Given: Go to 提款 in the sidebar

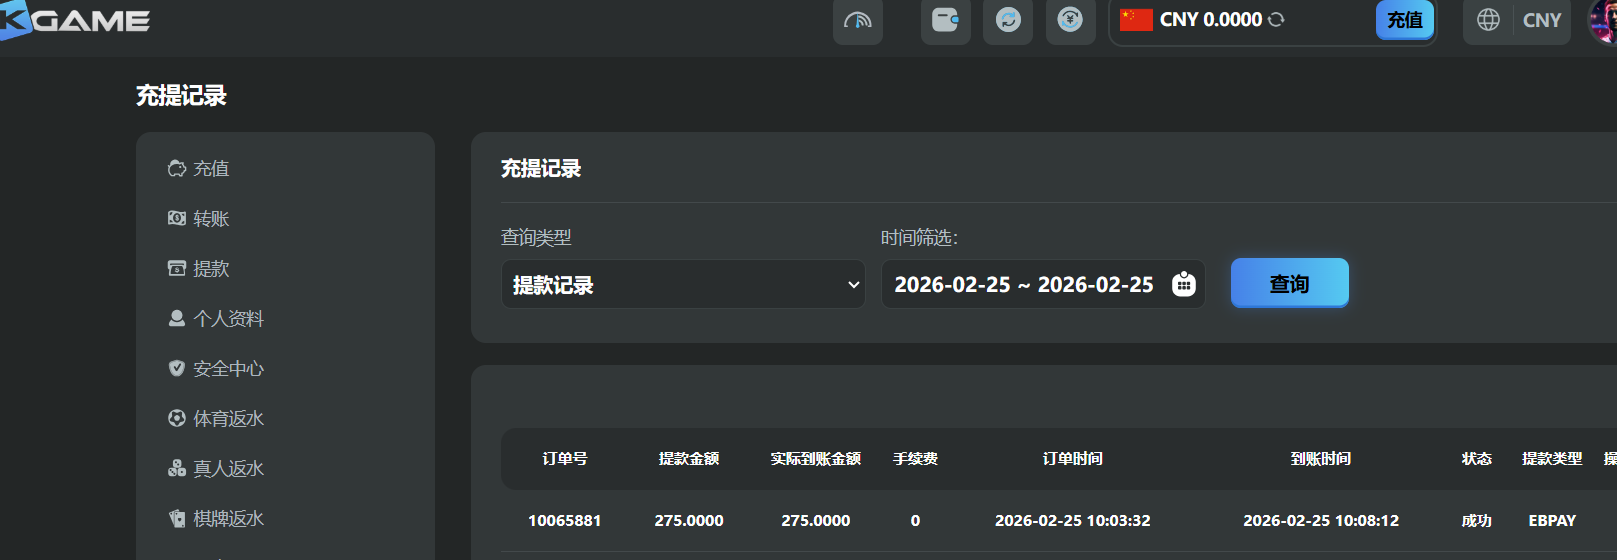Looking at the screenshot, I should (210, 269).
